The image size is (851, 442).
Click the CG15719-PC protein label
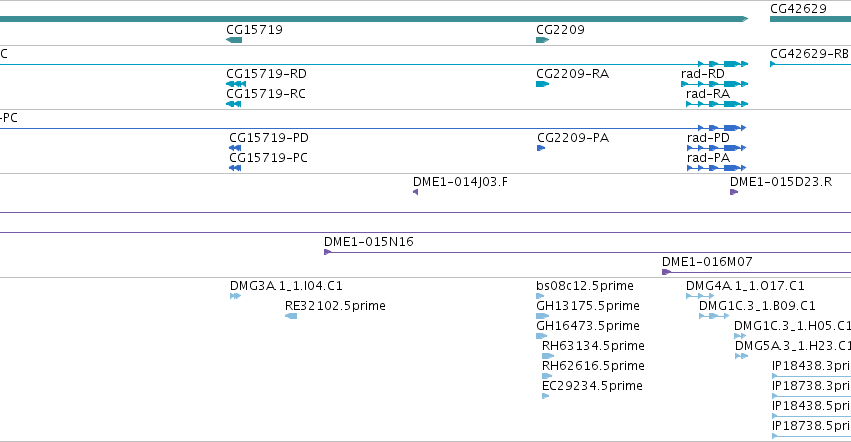pyautogui.click(x=268, y=157)
